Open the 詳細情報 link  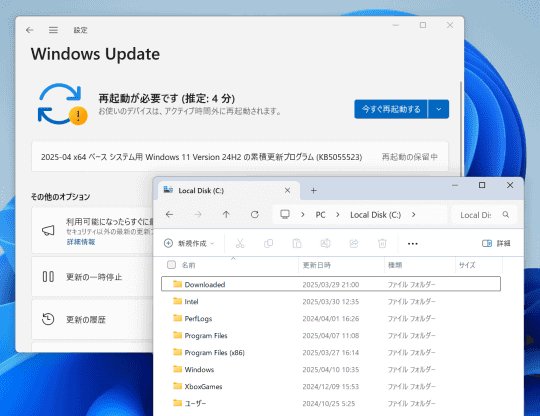pos(81,242)
